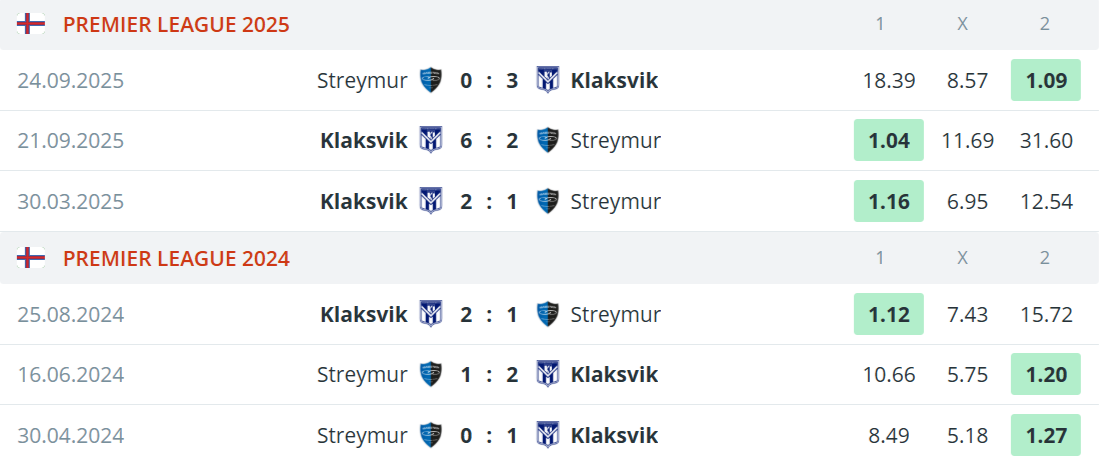
Task: Click Streymur crest in the 16.06.2024 match
Action: 431,374
